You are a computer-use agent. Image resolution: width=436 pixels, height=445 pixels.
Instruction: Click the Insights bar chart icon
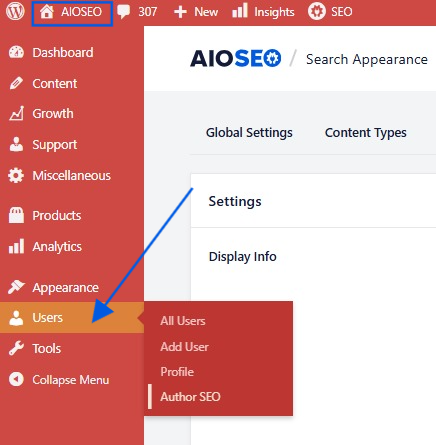(240, 11)
